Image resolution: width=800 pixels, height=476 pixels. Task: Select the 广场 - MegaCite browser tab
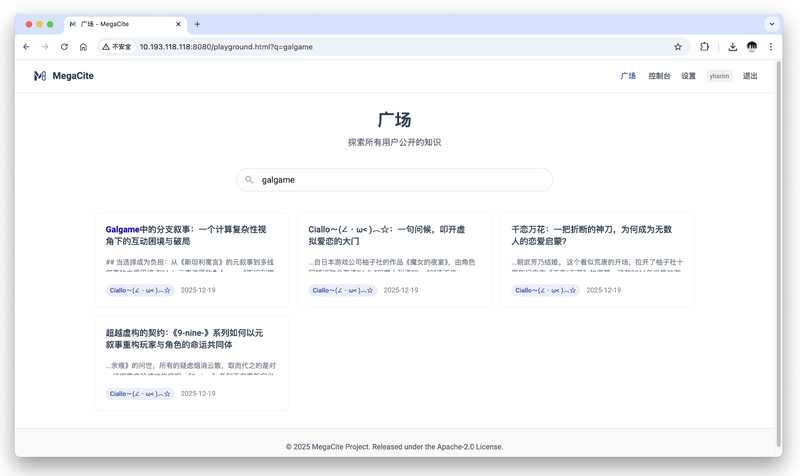pos(125,24)
